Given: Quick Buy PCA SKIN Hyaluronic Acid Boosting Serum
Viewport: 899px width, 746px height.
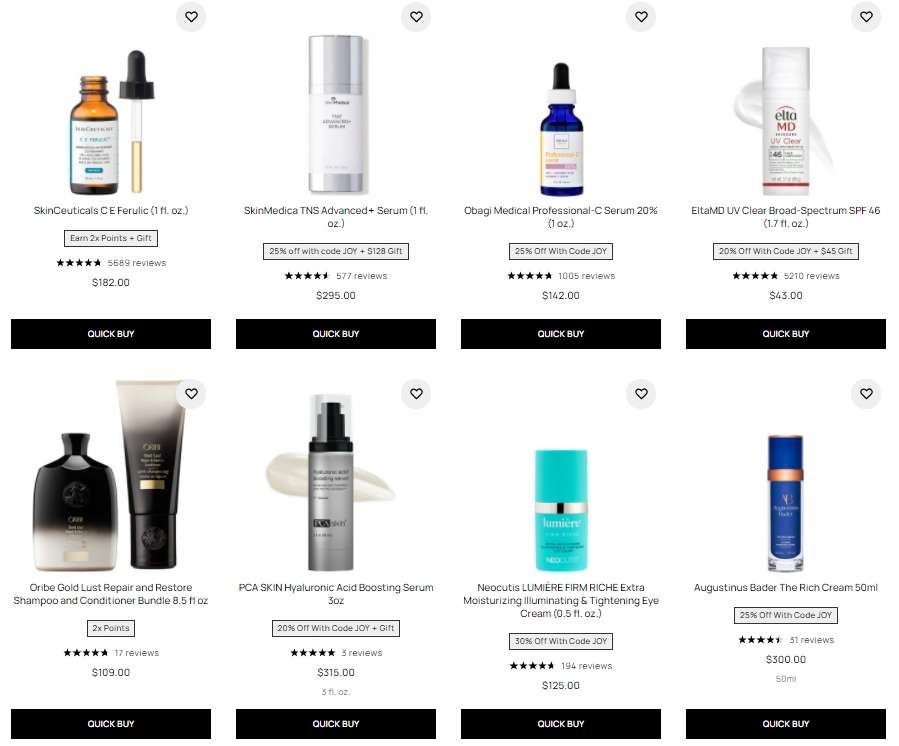Looking at the screenshot, I should (335, 724).
